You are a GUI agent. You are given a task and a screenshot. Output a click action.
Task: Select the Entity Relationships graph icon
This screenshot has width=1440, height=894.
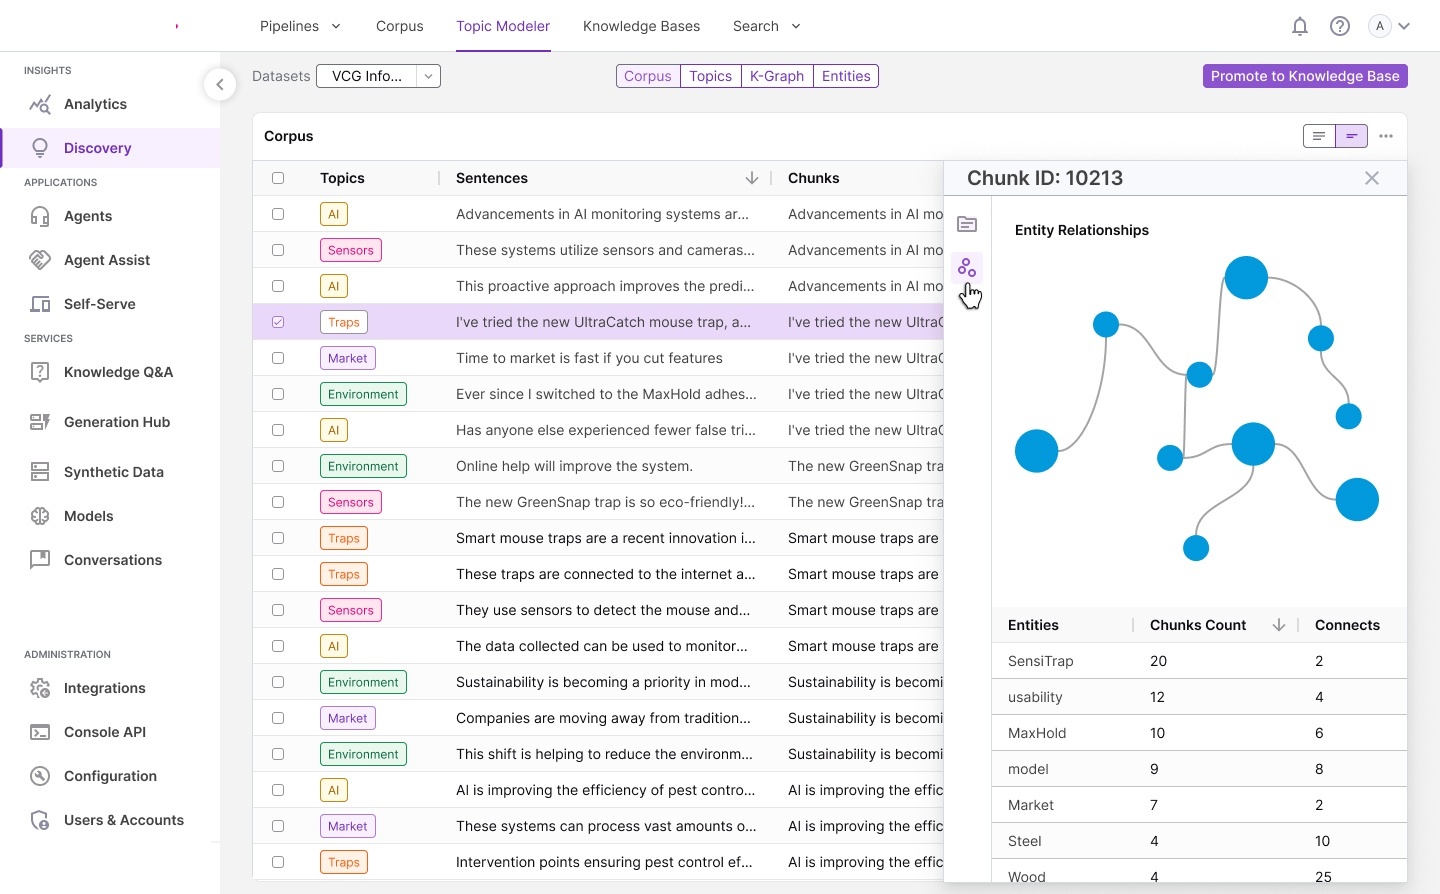pyautogui.click(x=967, y=267)
